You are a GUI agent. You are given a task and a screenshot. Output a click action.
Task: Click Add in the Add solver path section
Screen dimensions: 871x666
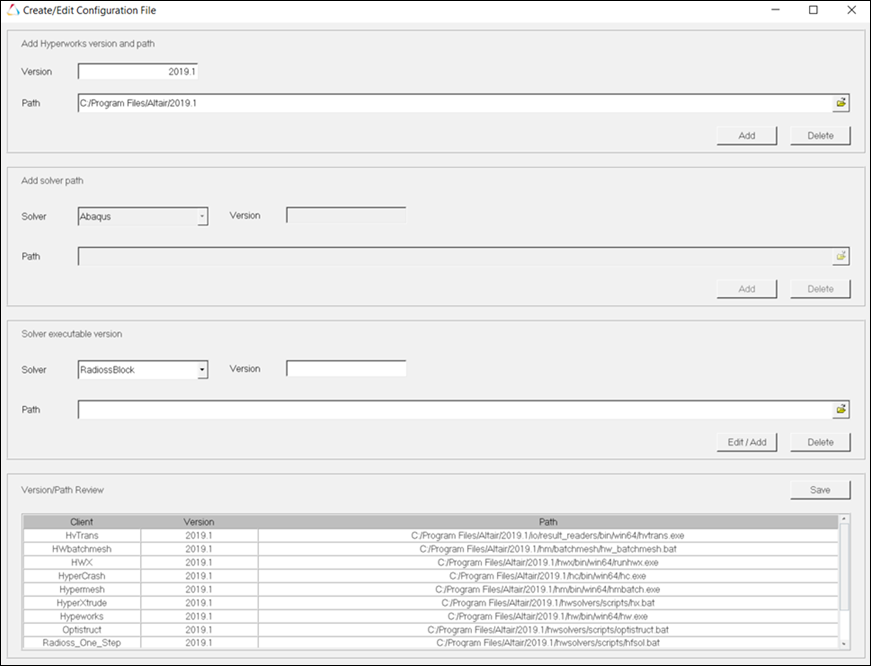(x=747, y=289)
